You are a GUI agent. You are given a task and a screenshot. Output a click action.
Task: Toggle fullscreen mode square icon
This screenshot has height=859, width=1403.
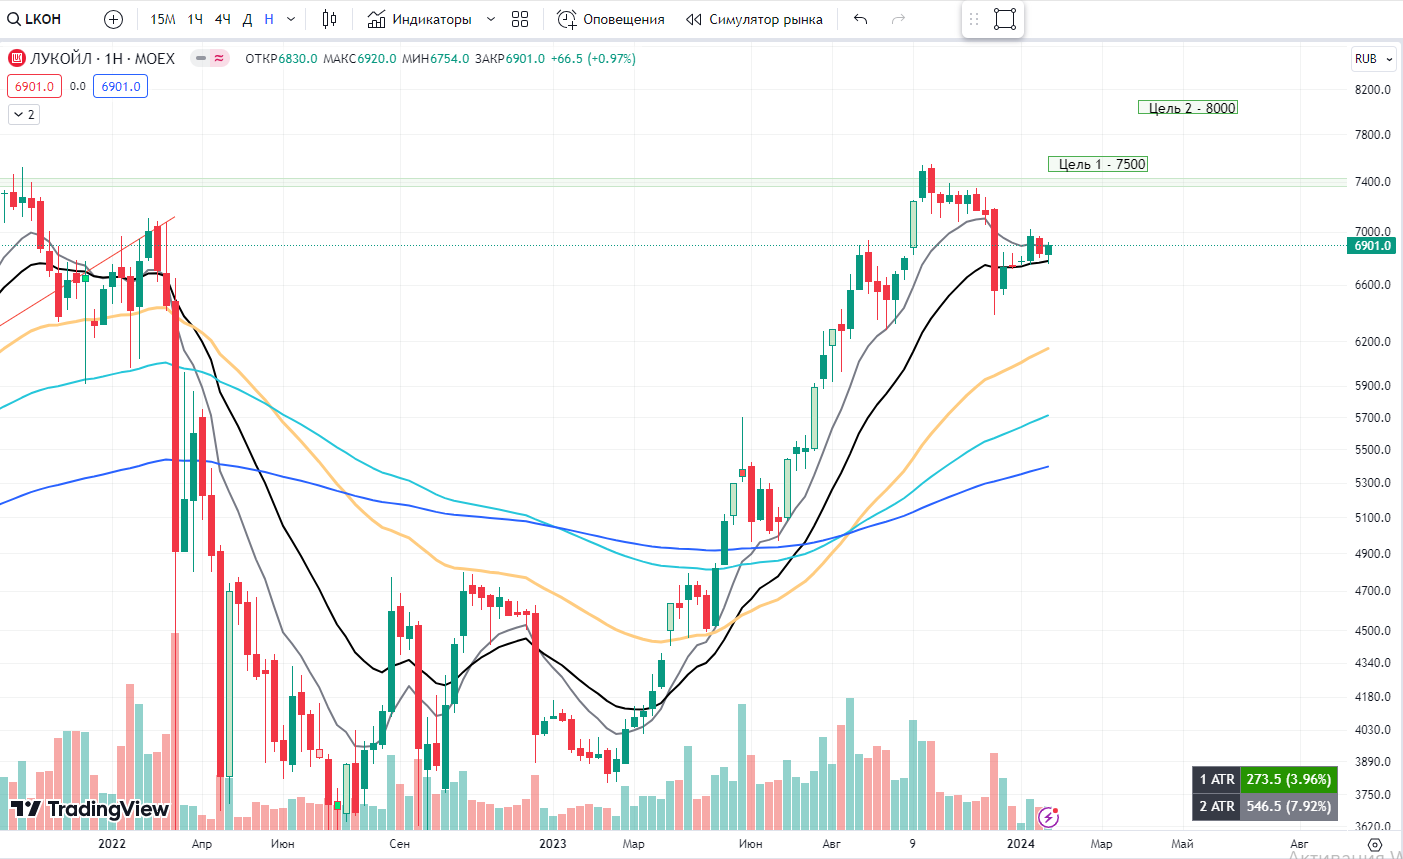1005,19
